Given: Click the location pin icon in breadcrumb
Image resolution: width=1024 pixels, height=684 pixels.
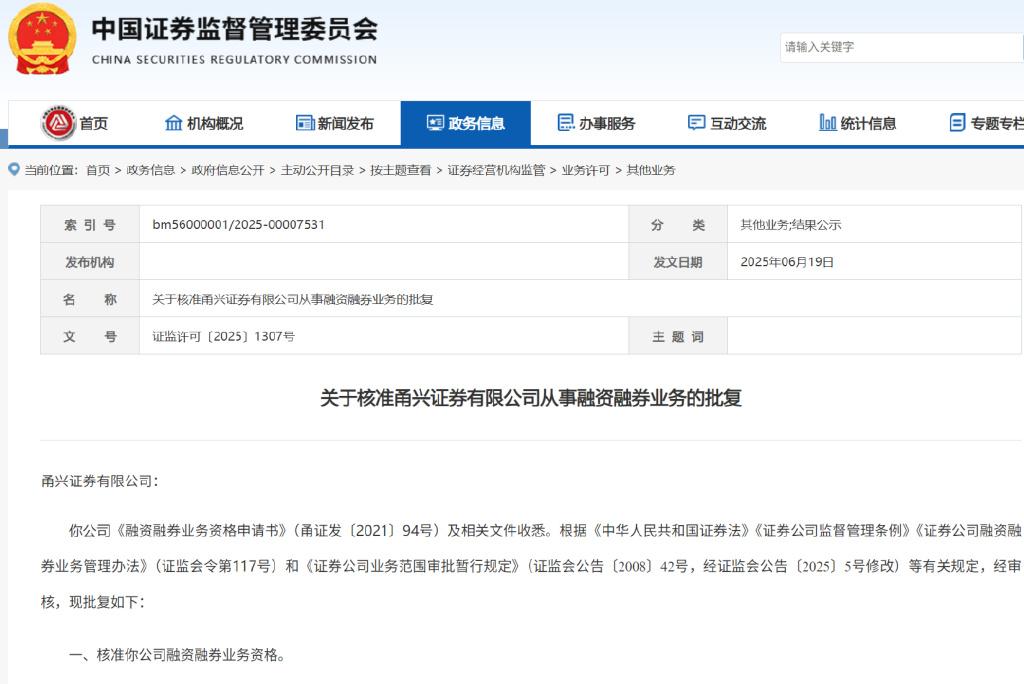Looking at the screenshot, I should (14, 169).
